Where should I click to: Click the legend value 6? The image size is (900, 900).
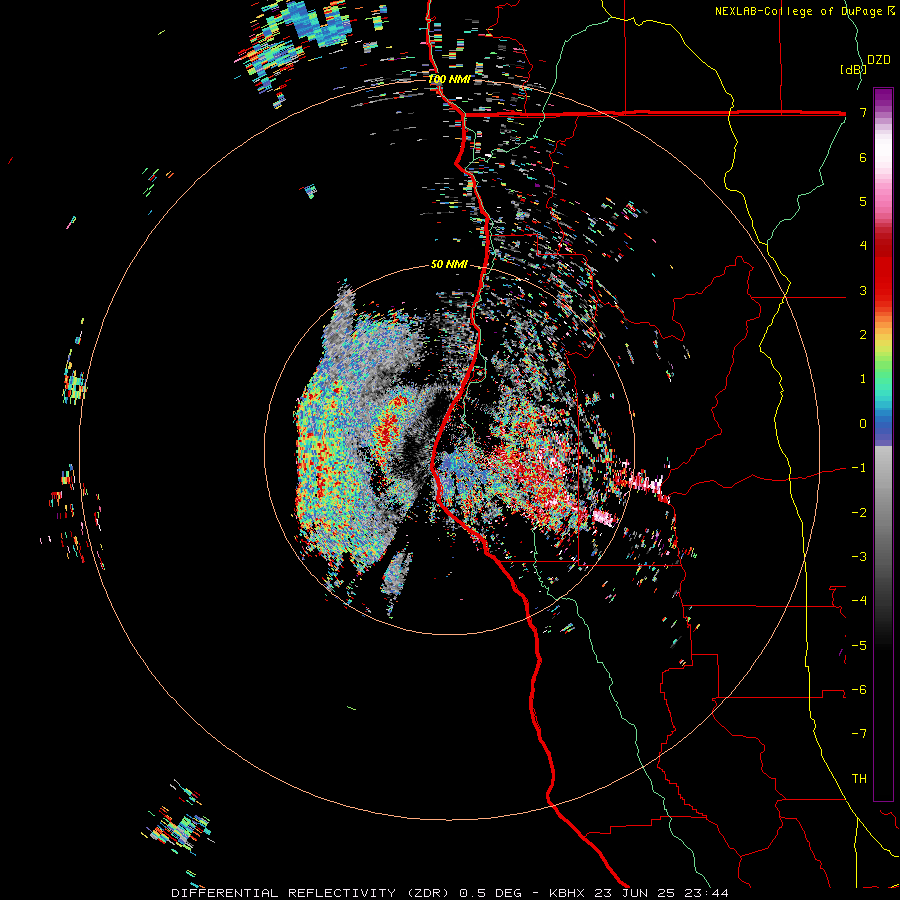tap(863, 157)
